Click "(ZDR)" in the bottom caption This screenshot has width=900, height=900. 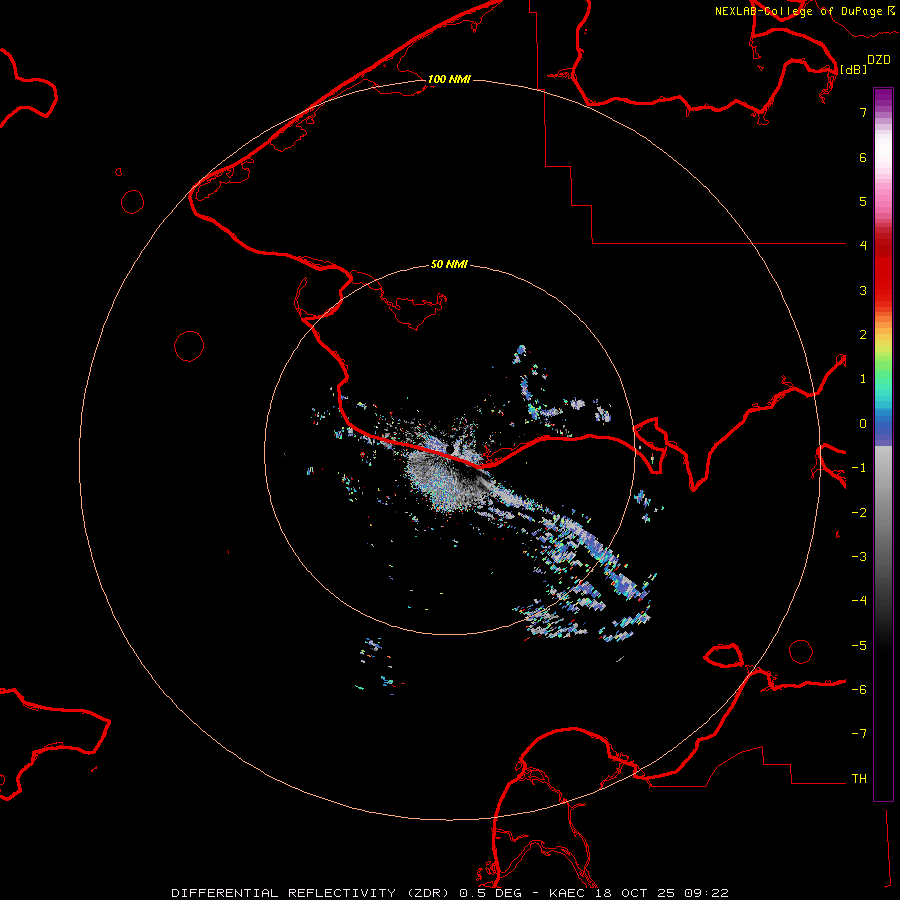click(x=430, y=893)
